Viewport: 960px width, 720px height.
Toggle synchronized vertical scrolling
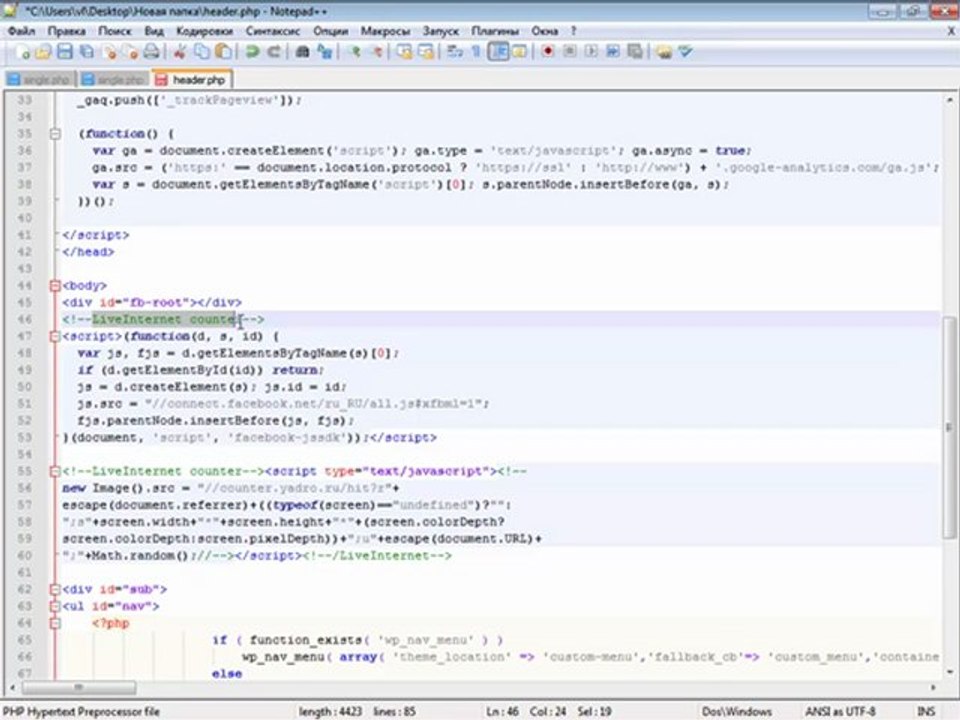pos(404,52)
